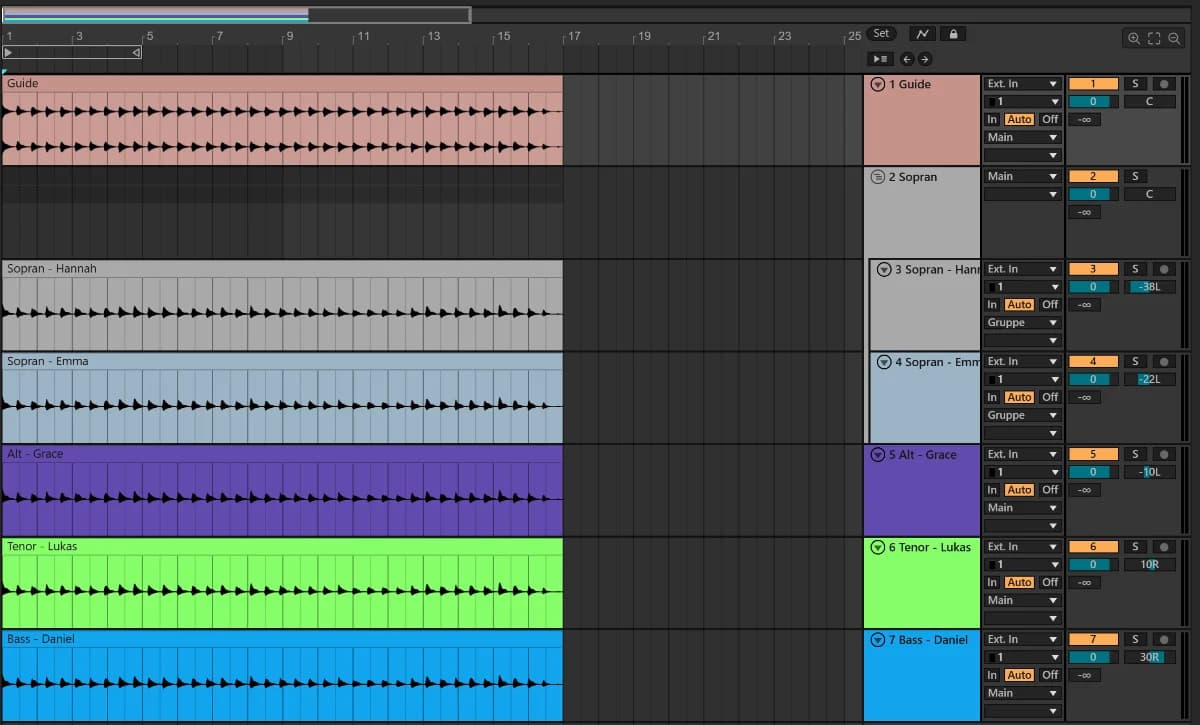Collapse the 1 Guide track arrow
Screen dimensions: 1200x725
(x=878, y=85)
